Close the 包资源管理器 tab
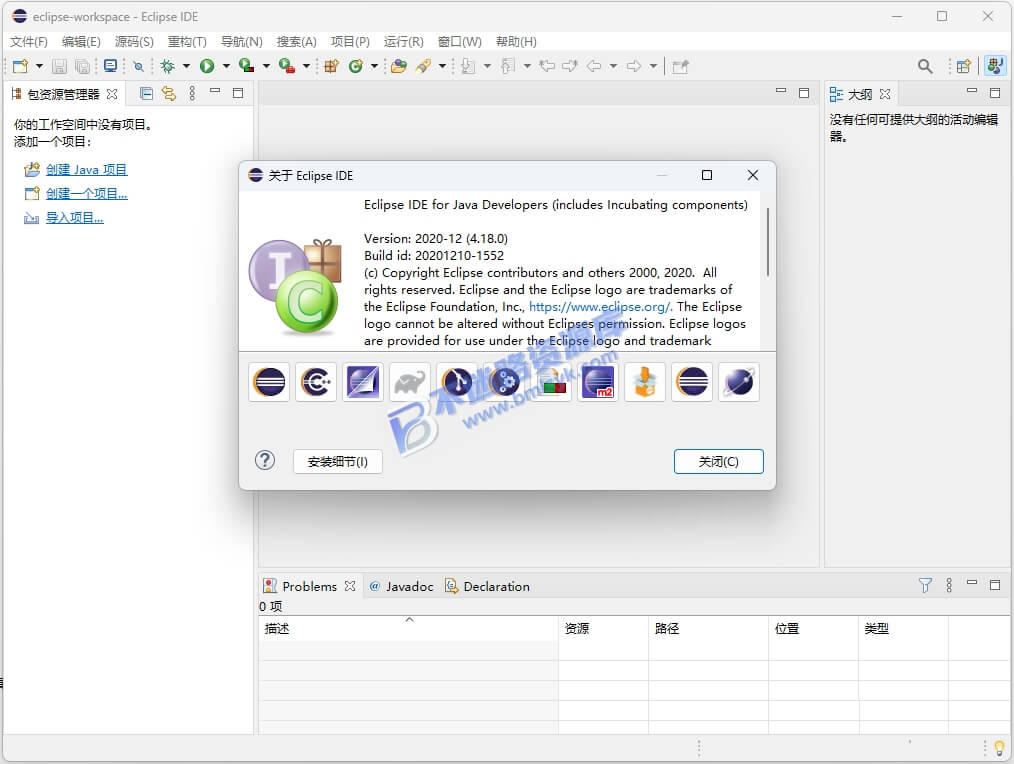Image resolution: width=1014 pixels, height=764 pixels. point(112,94)
